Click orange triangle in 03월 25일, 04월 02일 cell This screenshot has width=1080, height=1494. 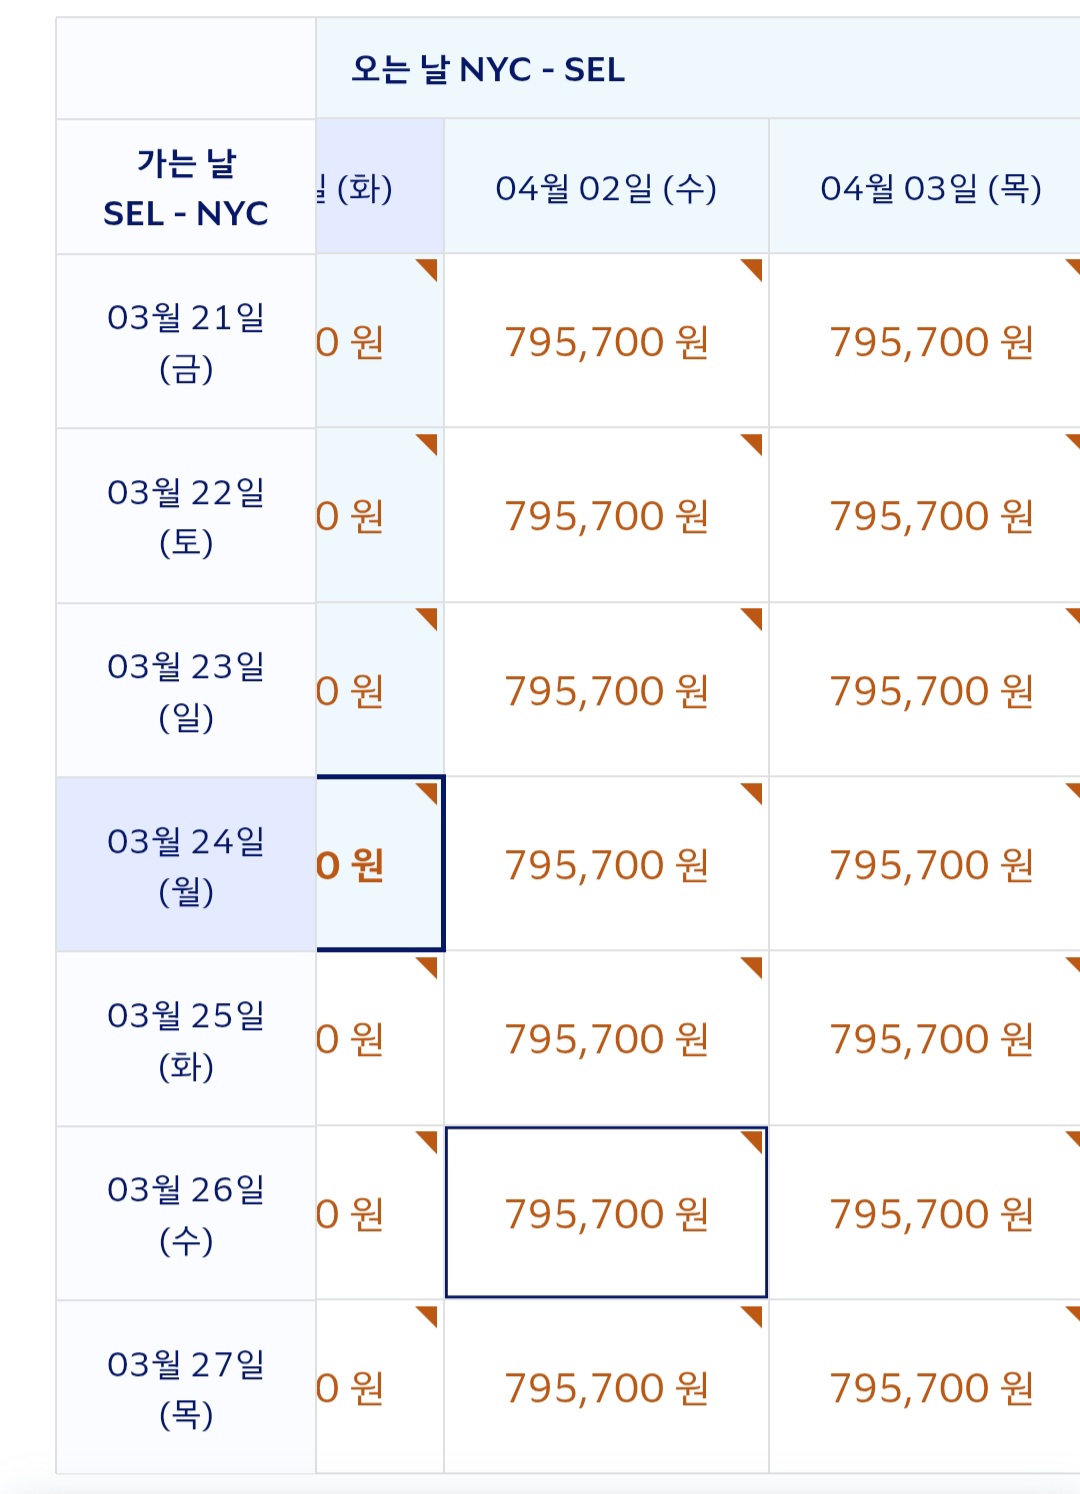(x=754, y=965)
